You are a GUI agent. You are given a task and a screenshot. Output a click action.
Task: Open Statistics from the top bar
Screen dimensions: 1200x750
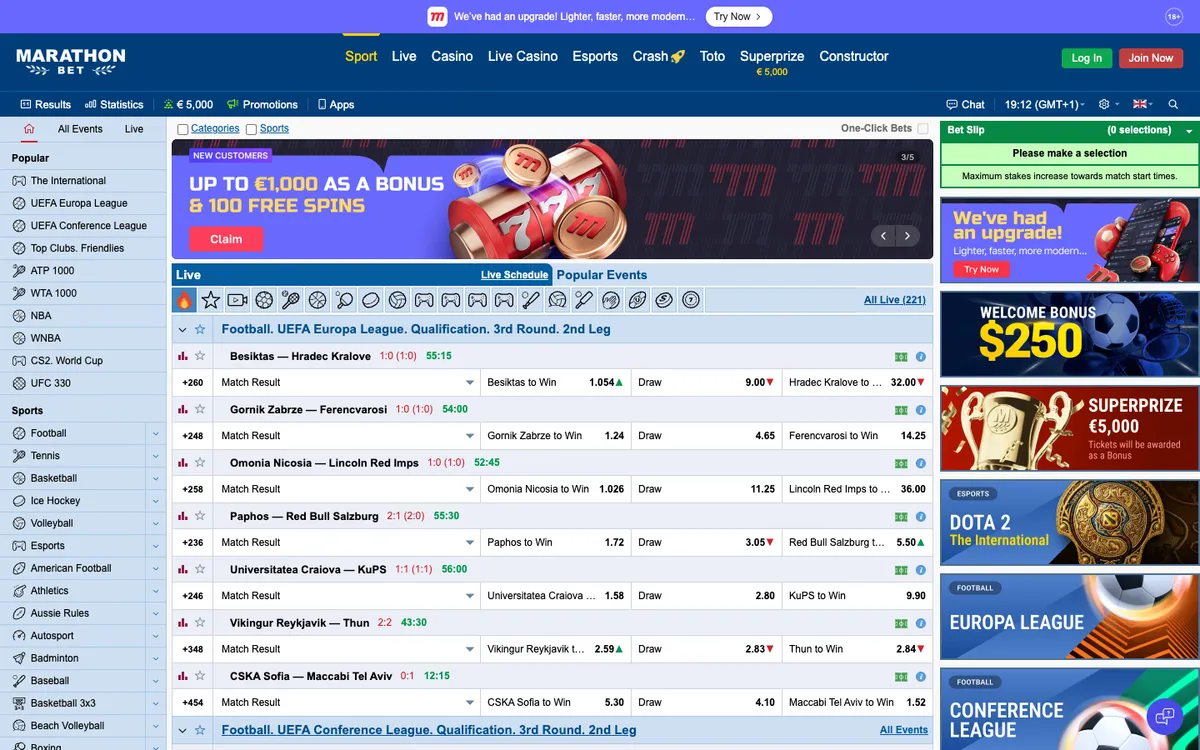coord(114,104)
